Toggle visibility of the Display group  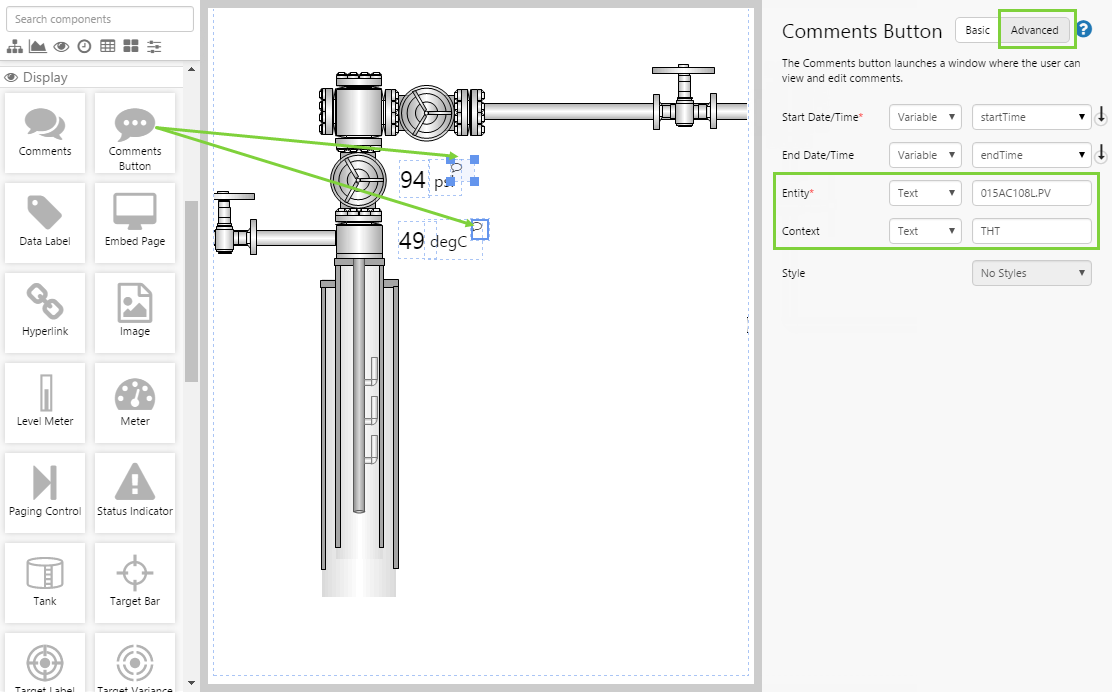tap(11, 76)
